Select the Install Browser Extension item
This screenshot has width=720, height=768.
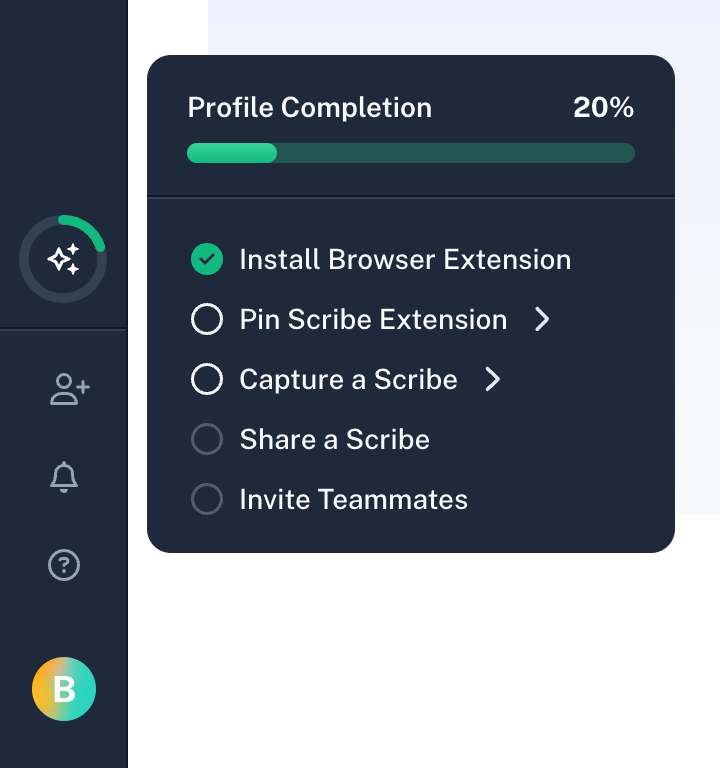tap(405, 260)
